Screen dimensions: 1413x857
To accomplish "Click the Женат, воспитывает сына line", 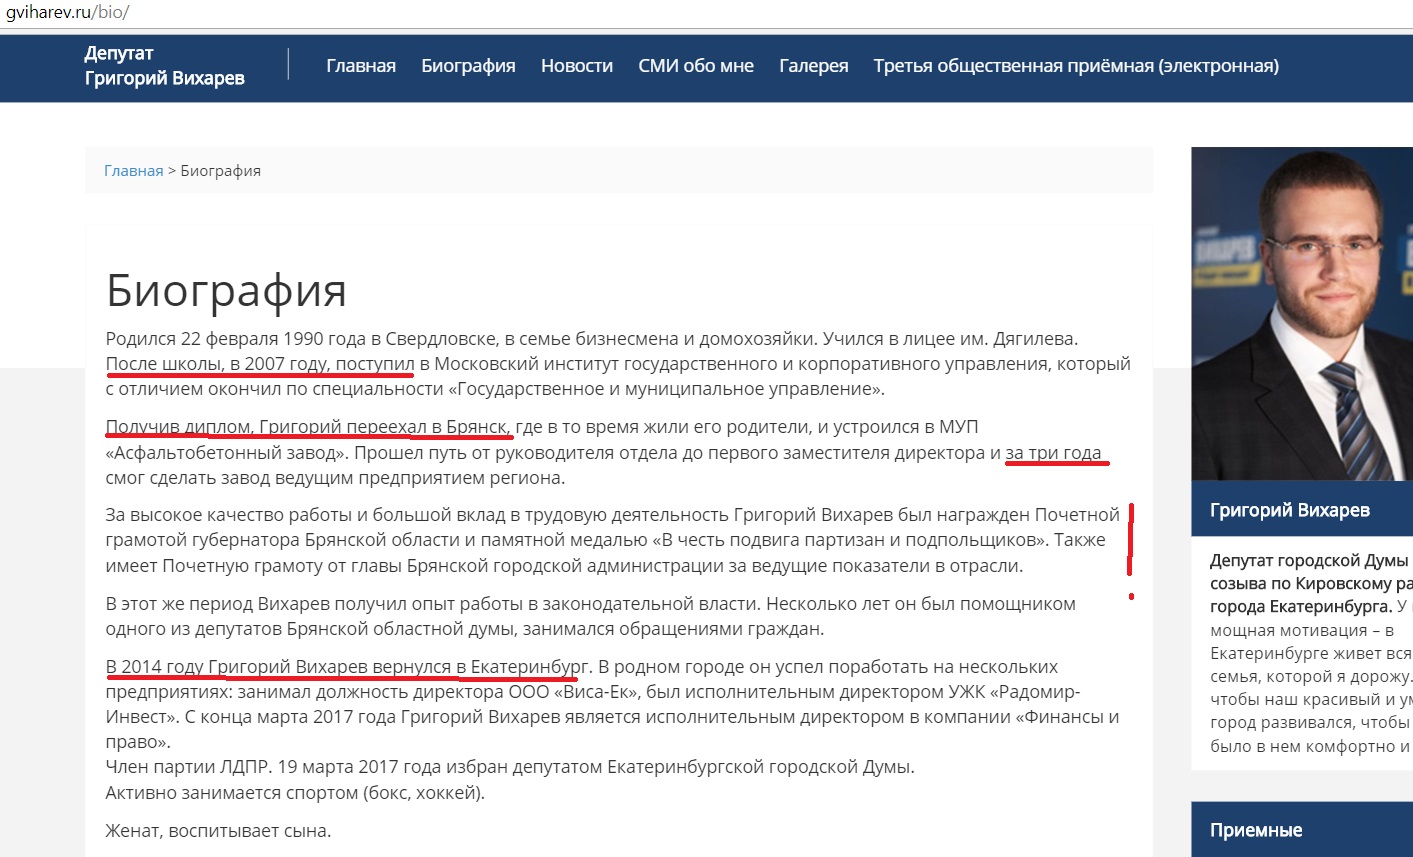I will click(x=218, y=830).
